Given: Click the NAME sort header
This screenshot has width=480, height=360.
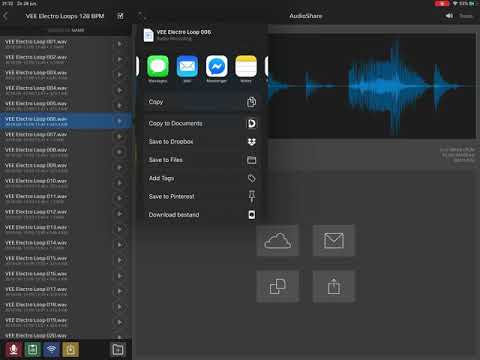Looking at the screenshot, I should pyautogui.click(x=78, y=30).
